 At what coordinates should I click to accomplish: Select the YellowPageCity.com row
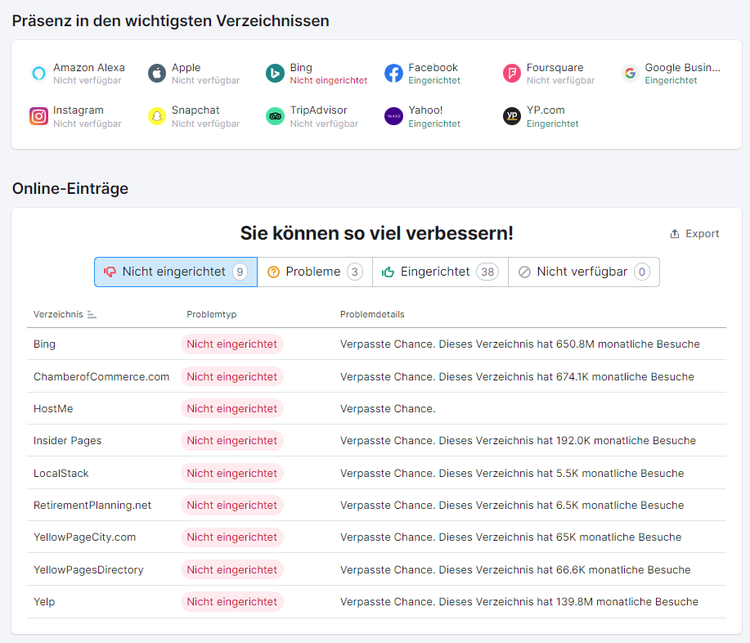click(376, 537)
